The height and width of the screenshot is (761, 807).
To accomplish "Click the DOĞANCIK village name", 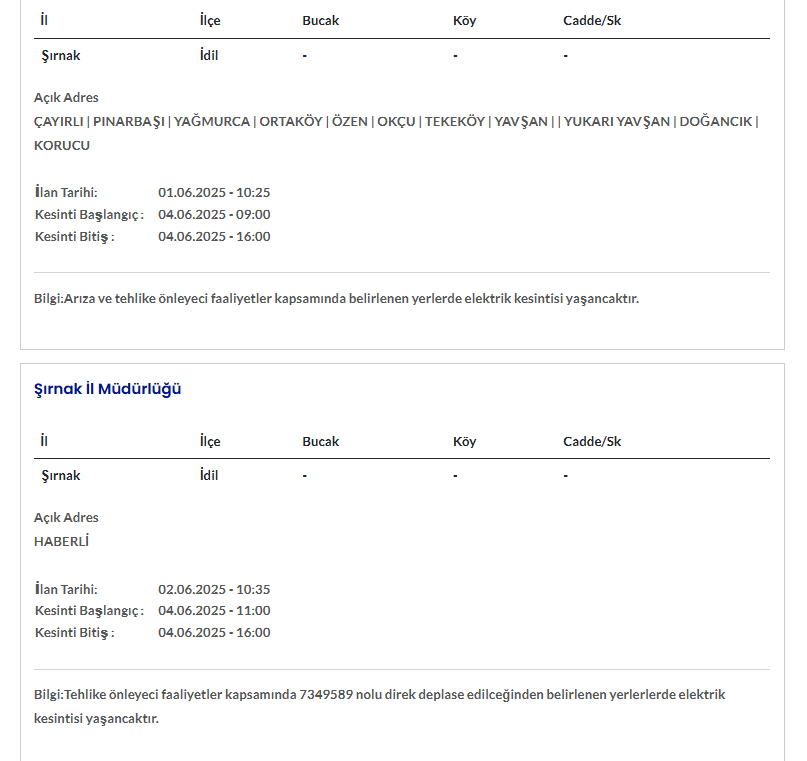I will pyautogui.click(x=715, y=122).
